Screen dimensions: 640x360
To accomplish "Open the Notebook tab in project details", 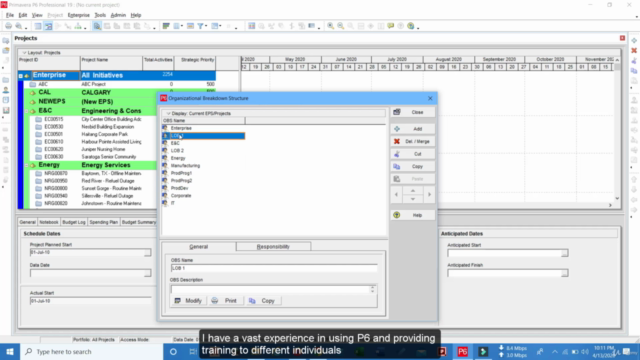I will click(x=49, y=222).
